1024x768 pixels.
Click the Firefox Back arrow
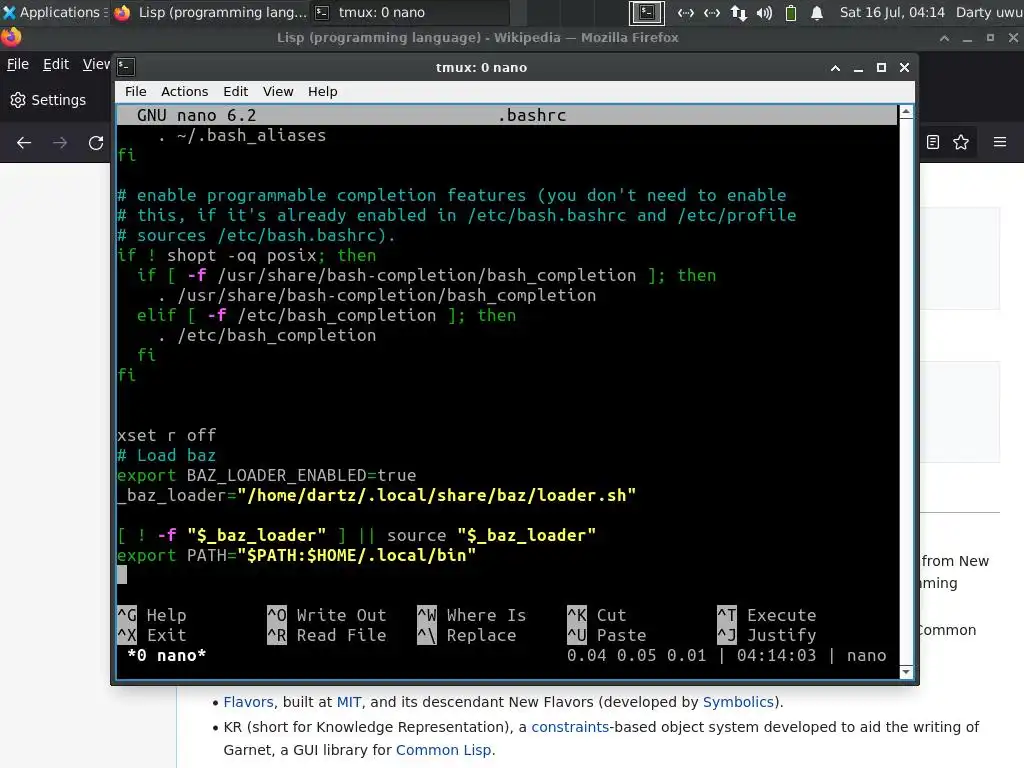[24, 142]
